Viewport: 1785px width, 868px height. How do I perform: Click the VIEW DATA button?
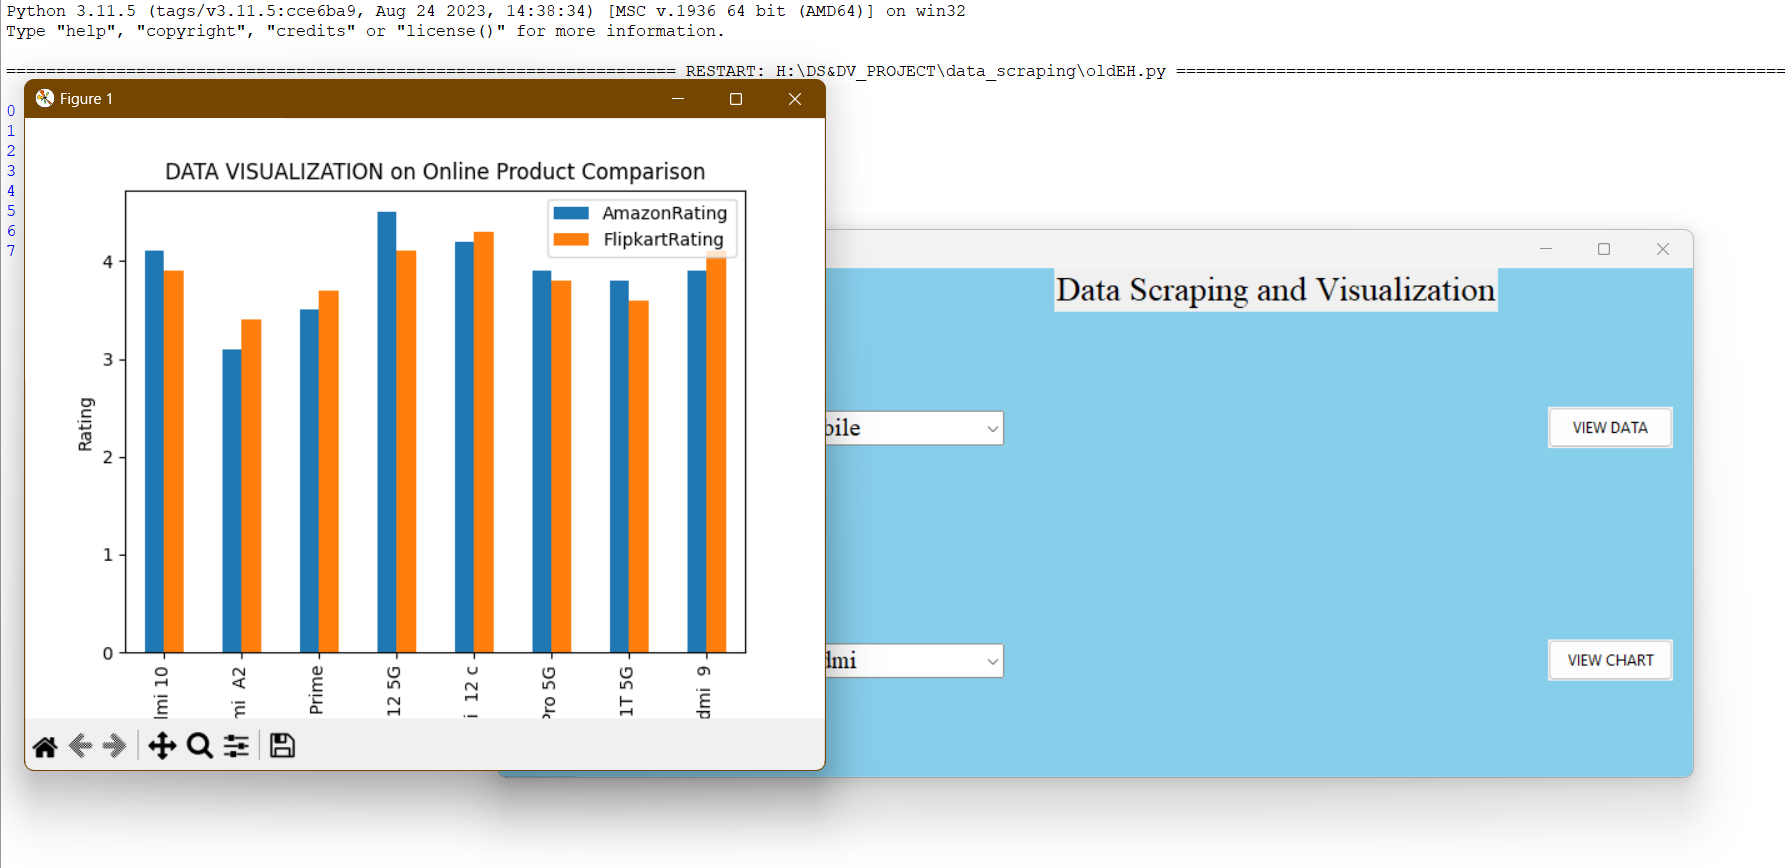coord(1610,428)
